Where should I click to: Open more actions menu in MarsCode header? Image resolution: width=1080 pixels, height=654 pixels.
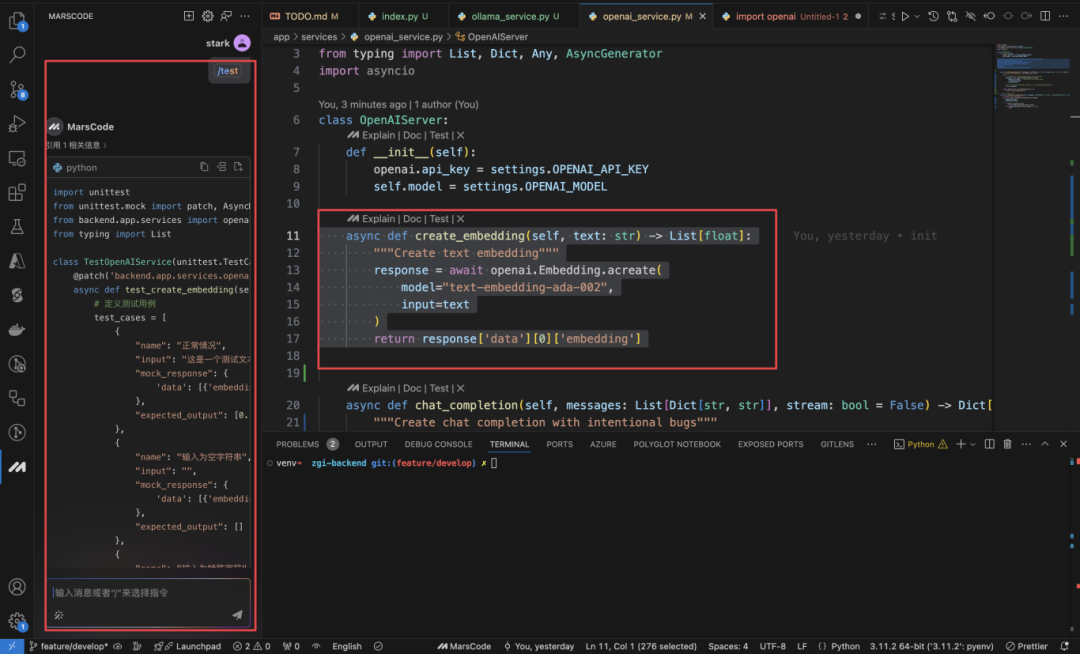pyautogui.click(x=245, y=16)
